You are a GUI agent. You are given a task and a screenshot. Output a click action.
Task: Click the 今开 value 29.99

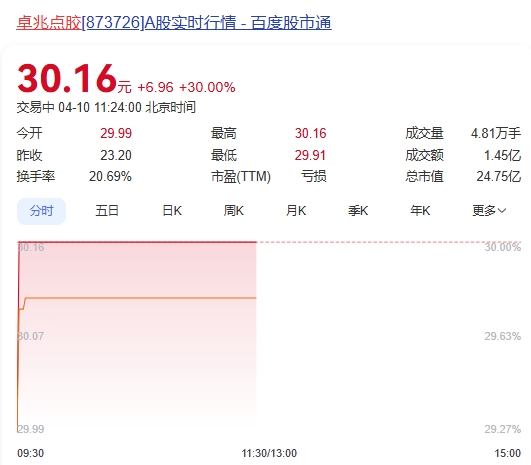coord(116,133)
